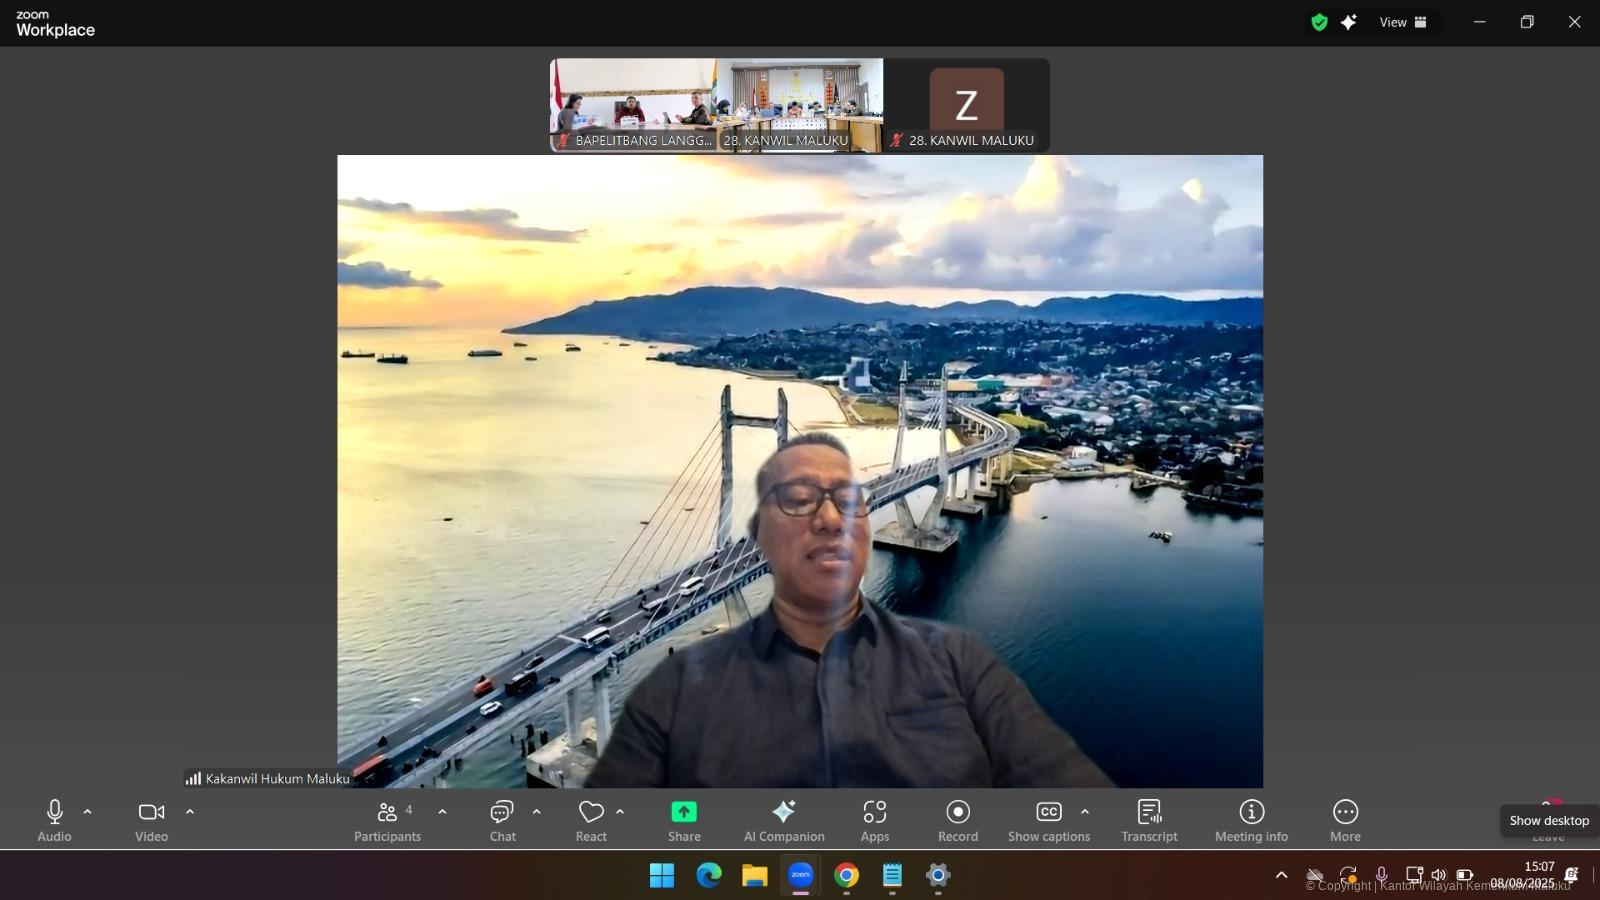The image size is (1600, 900).
Task: Click the battery status tray icon
Action: [1465, 875]
